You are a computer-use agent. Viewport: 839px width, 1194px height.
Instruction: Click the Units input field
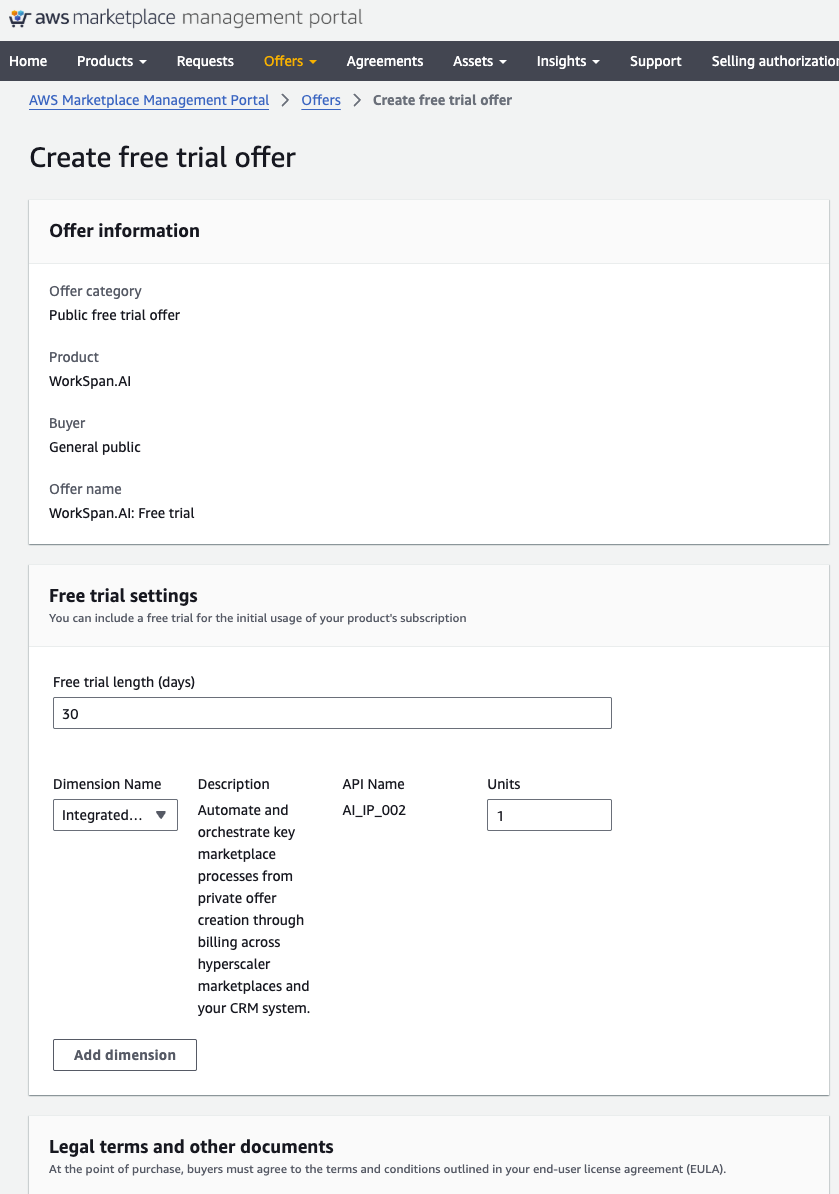[549, 815]
